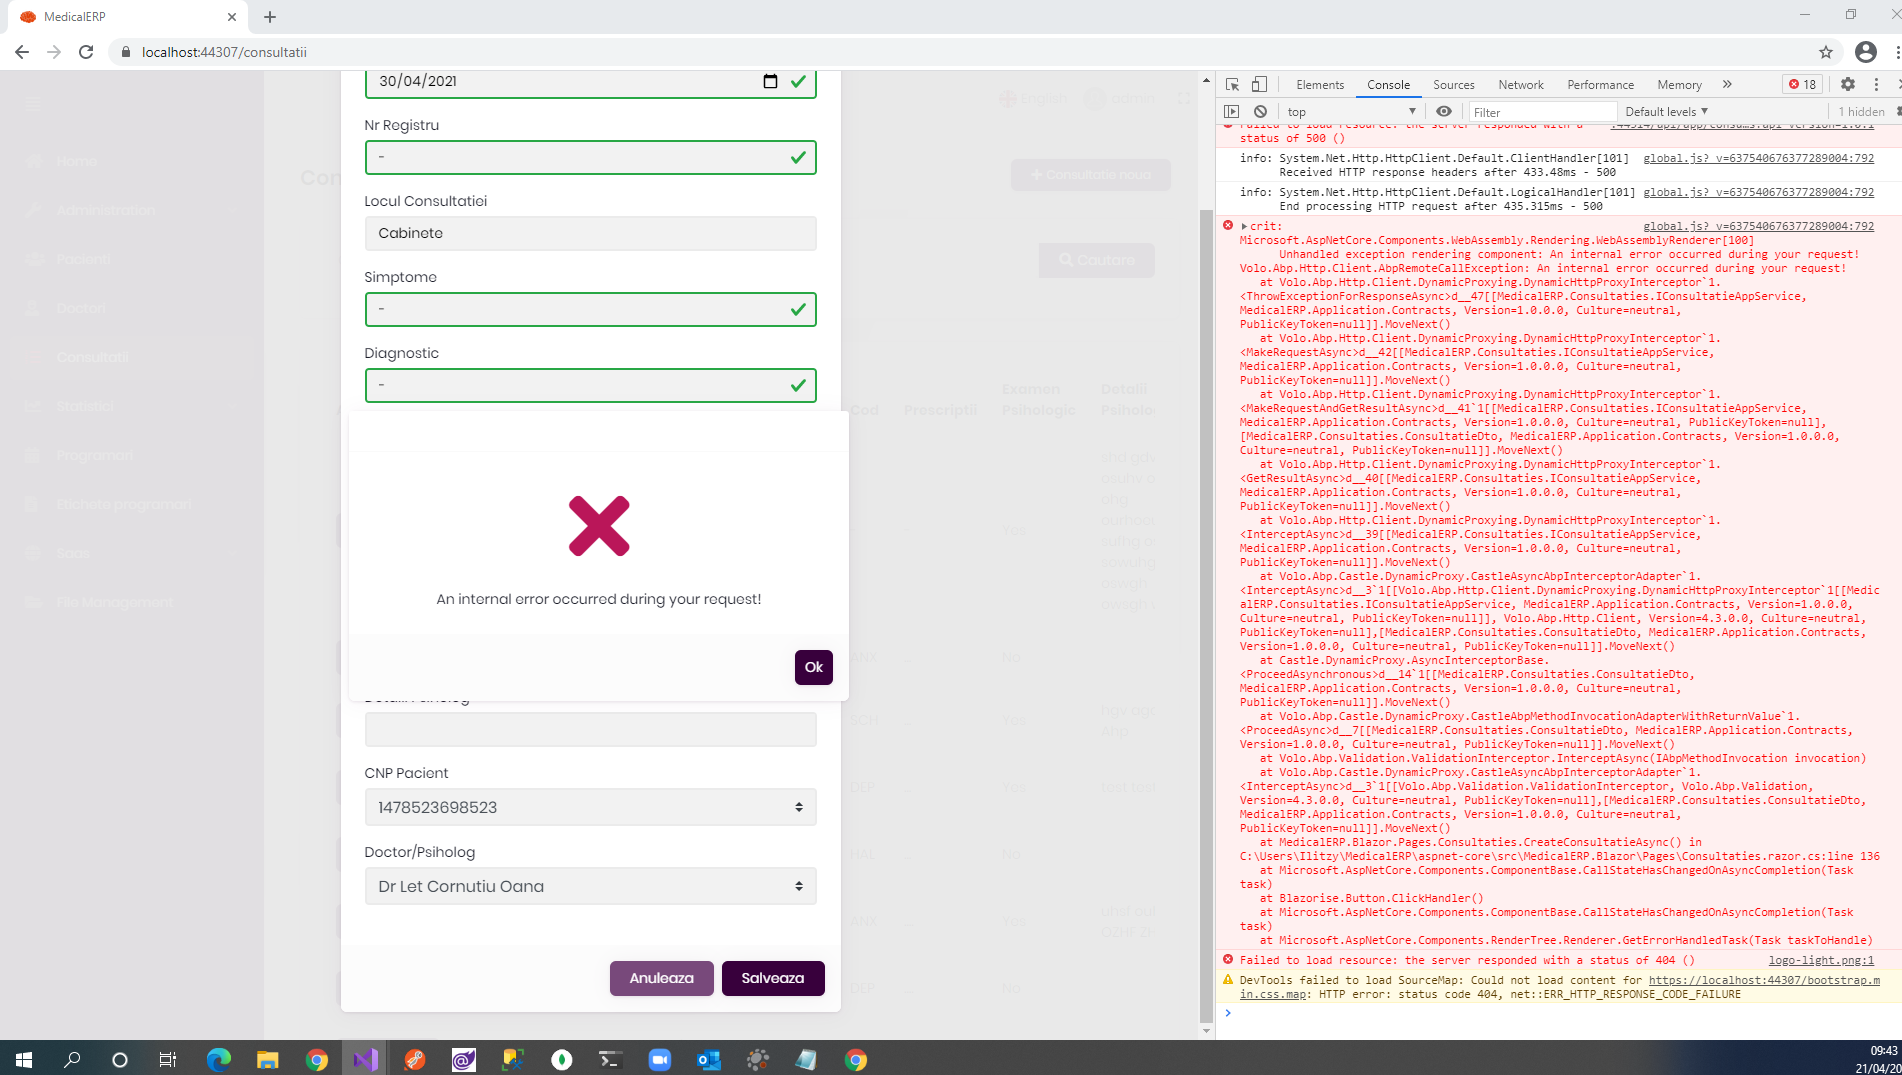This screenshot has width=1902, height=1075.
Task: Open the Doctor/Psiholog dropdown
Action: tap(590, 886)
